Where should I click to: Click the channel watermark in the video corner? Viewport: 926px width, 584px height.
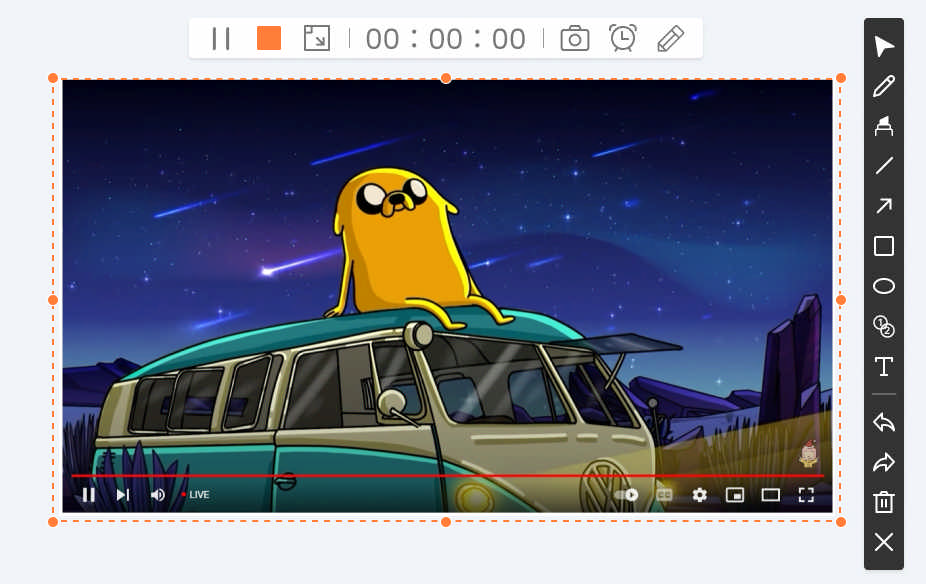808,454
